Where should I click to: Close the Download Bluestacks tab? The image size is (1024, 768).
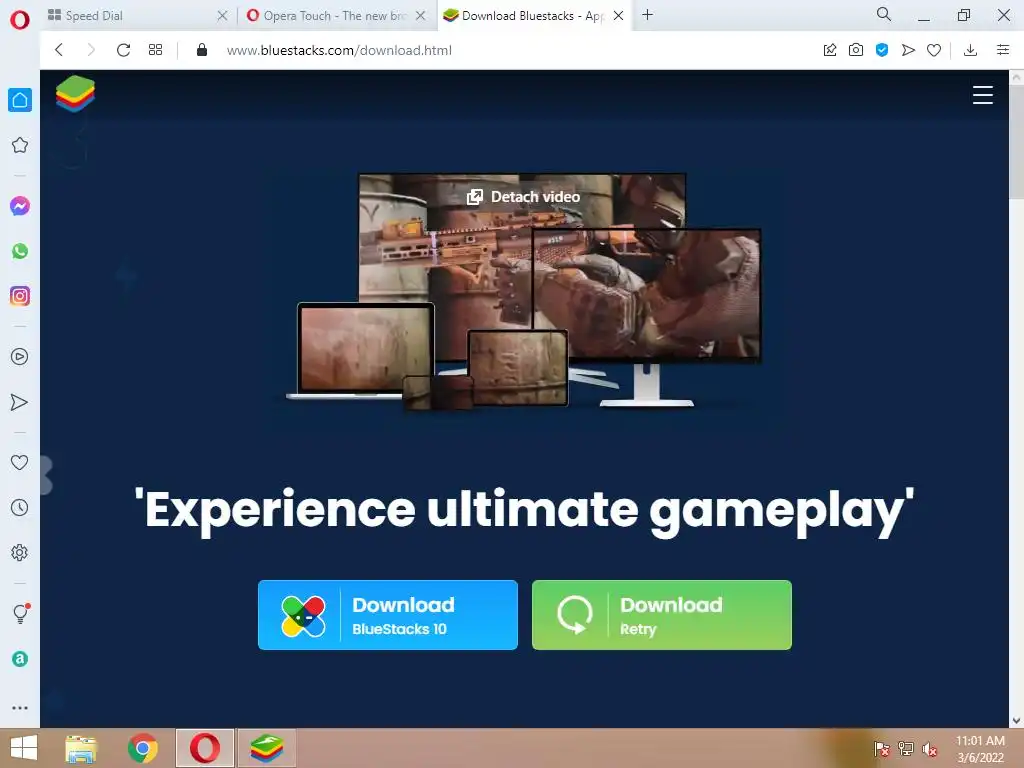(618, 16)
